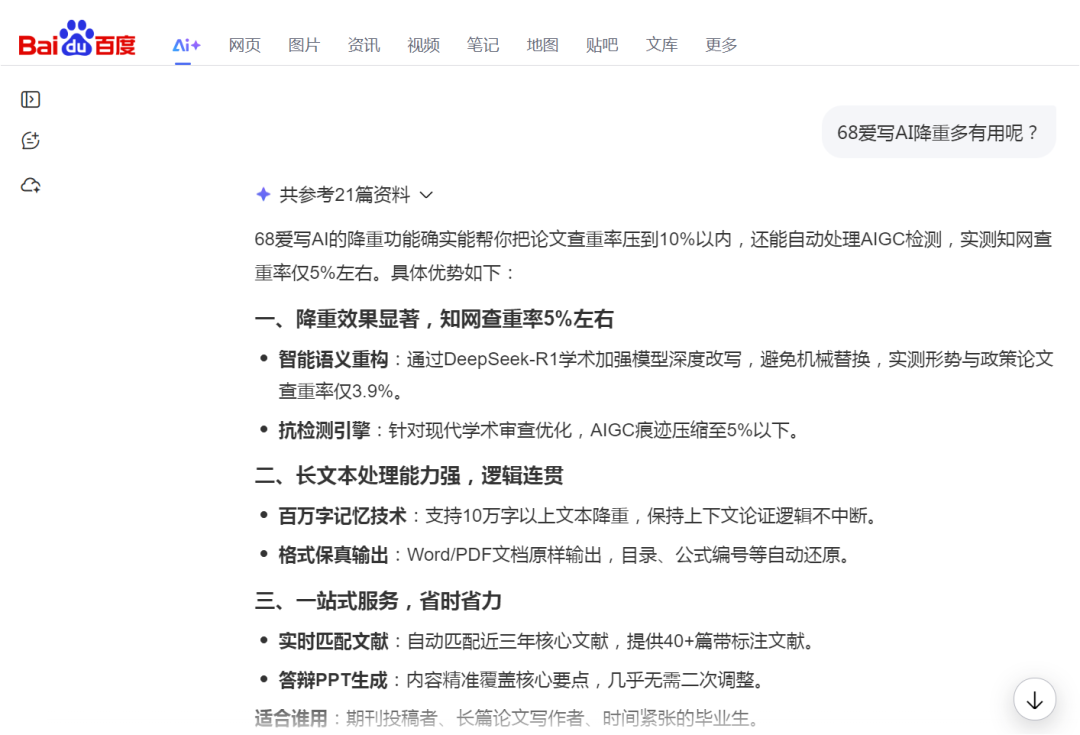Open the 更多 menu

pyautogui.click(x=721, y=45)
